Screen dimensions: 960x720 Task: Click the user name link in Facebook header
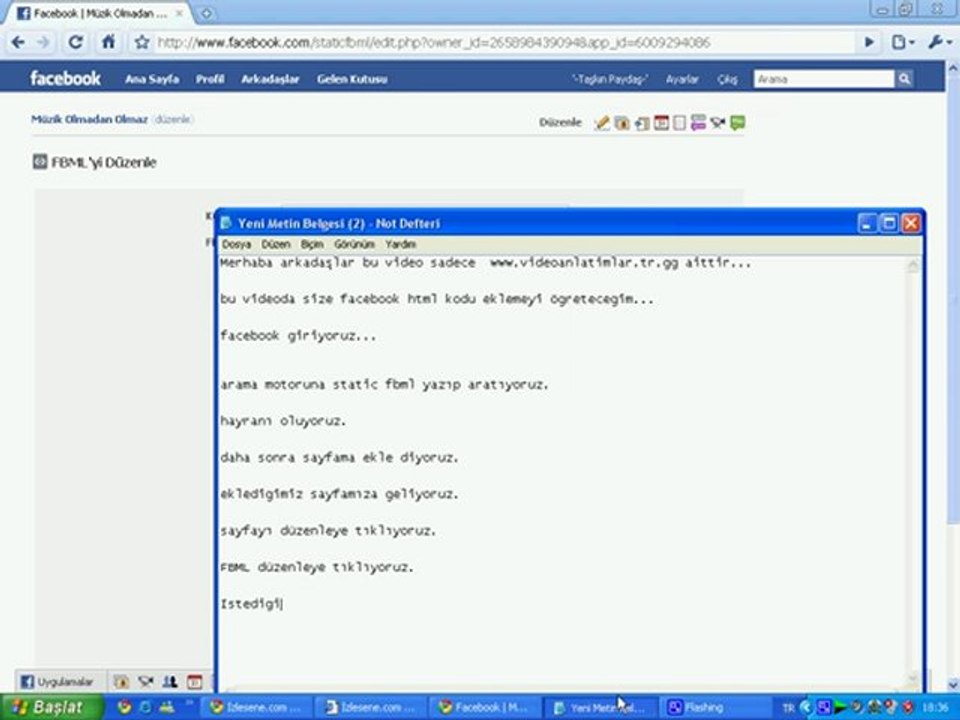[610, 79]
